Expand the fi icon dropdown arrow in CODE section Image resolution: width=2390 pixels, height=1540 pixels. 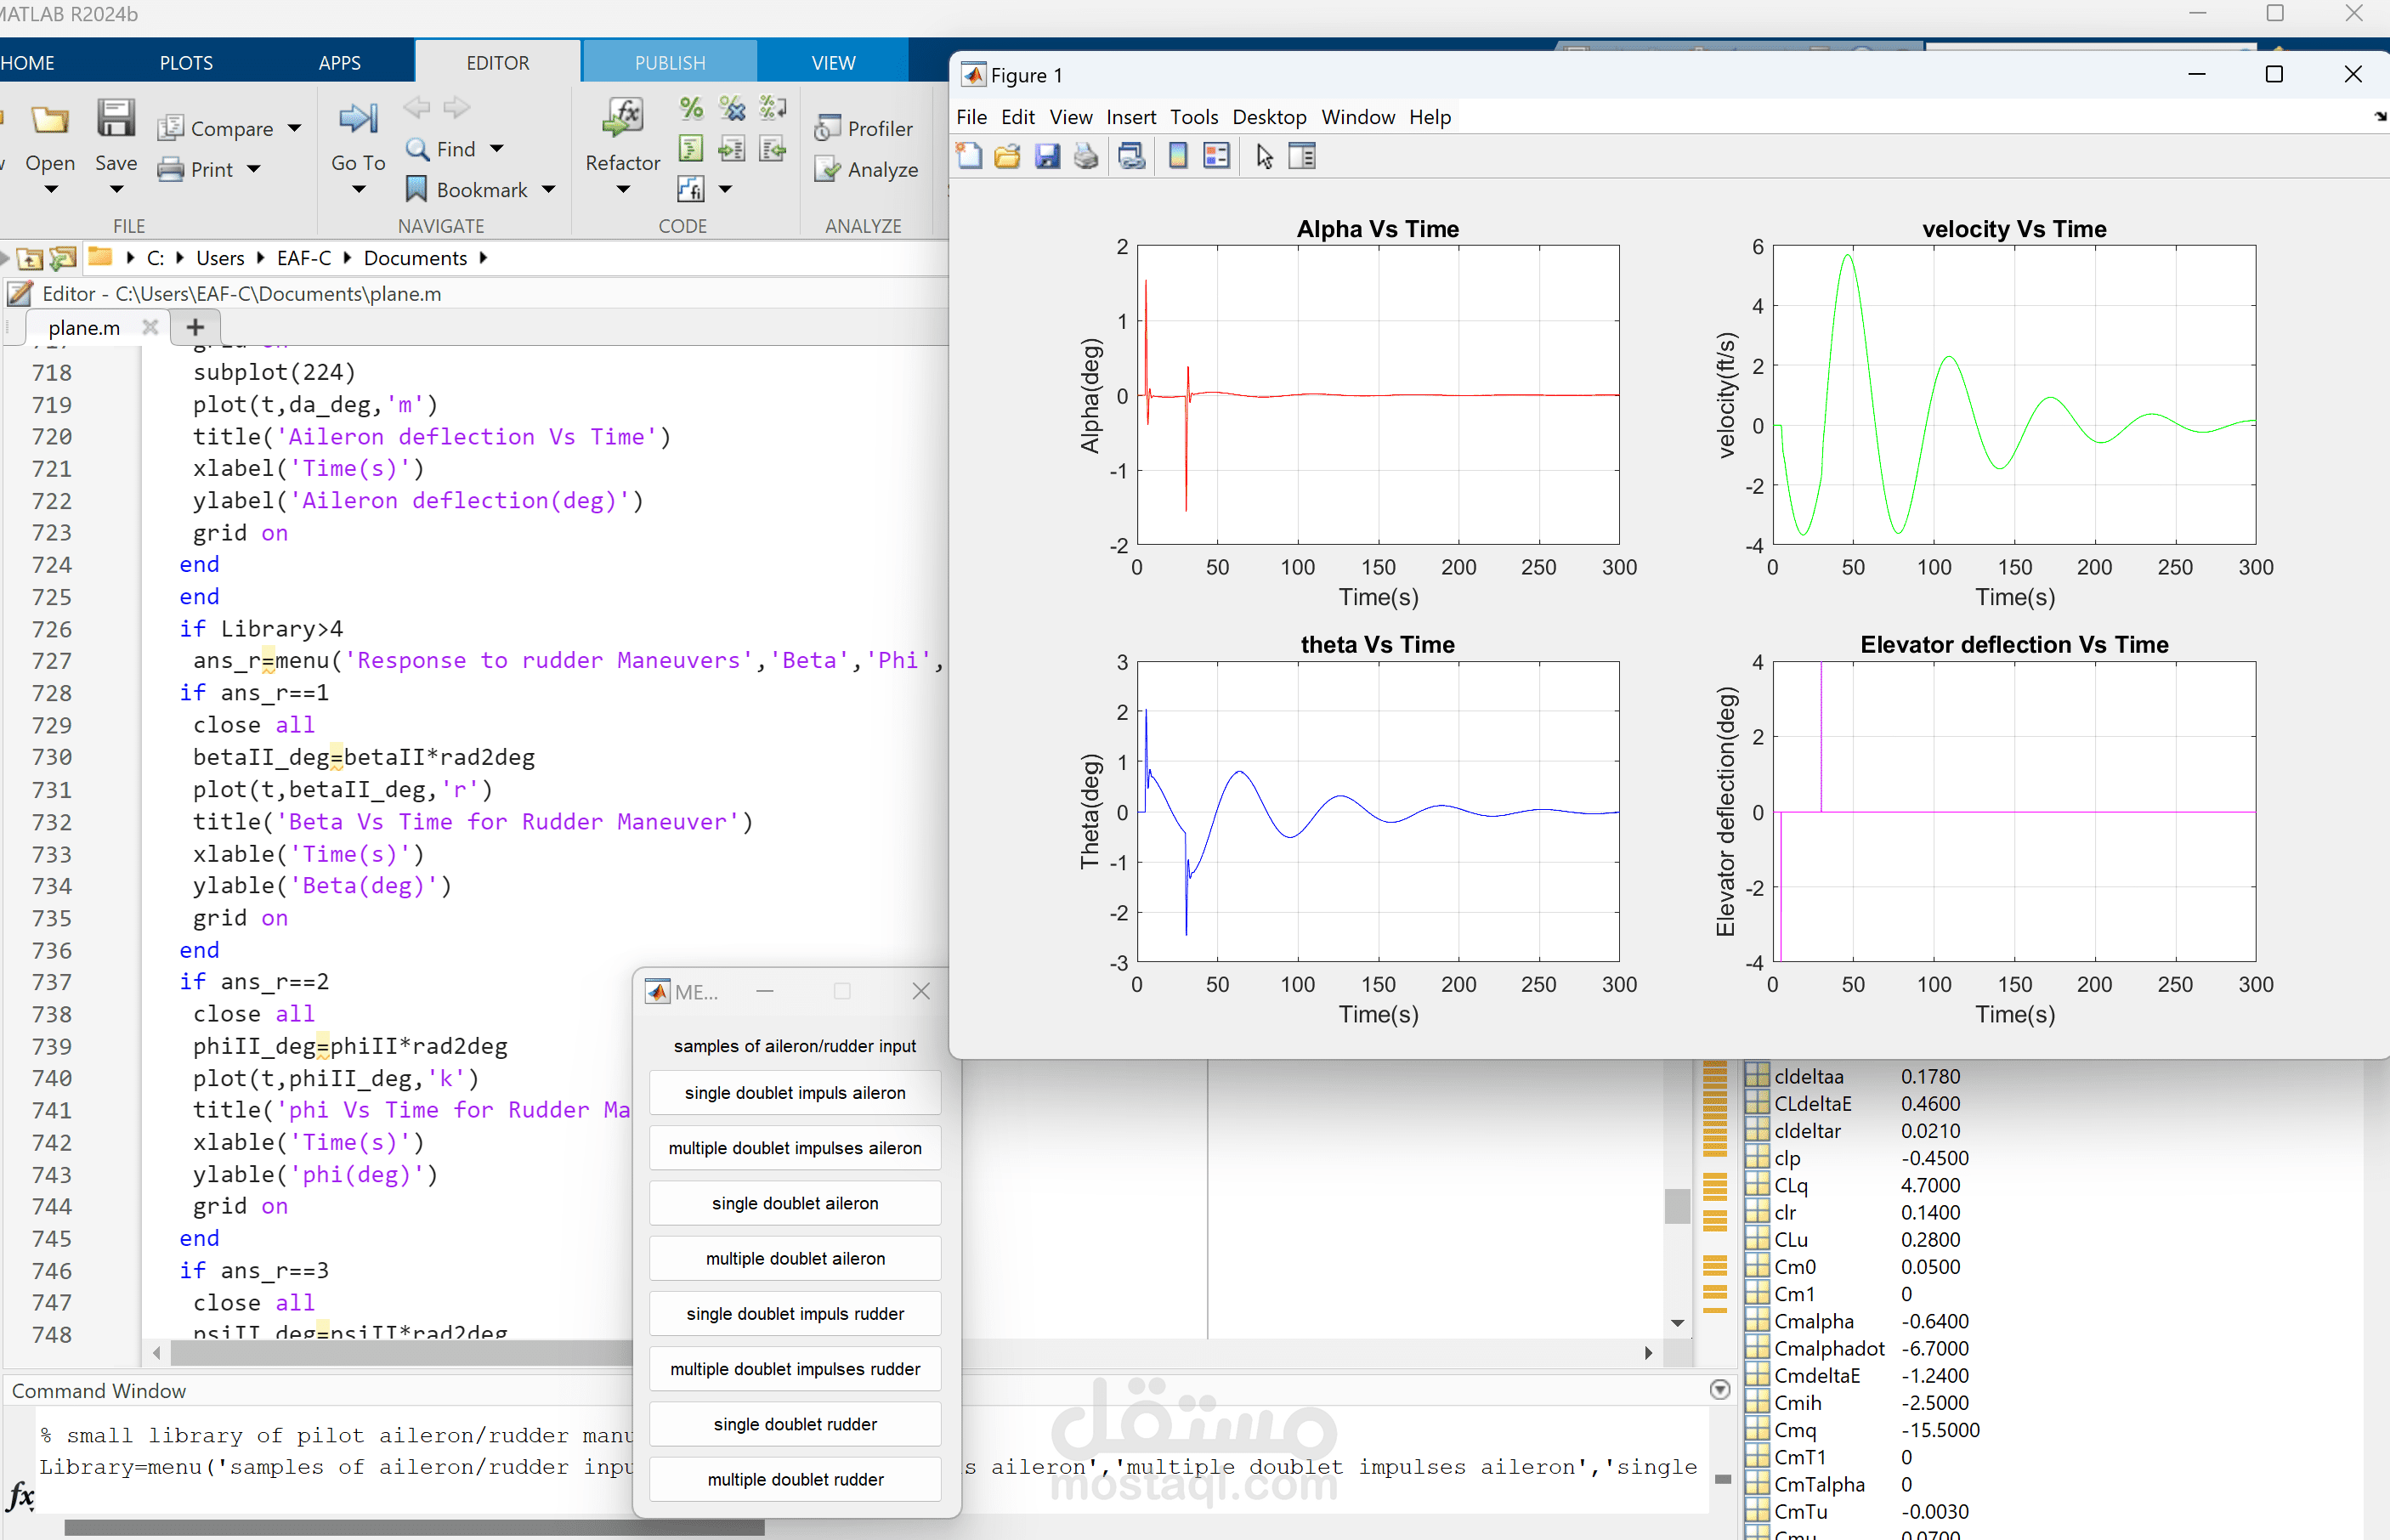pyautogui.click(x=726, y=189)
